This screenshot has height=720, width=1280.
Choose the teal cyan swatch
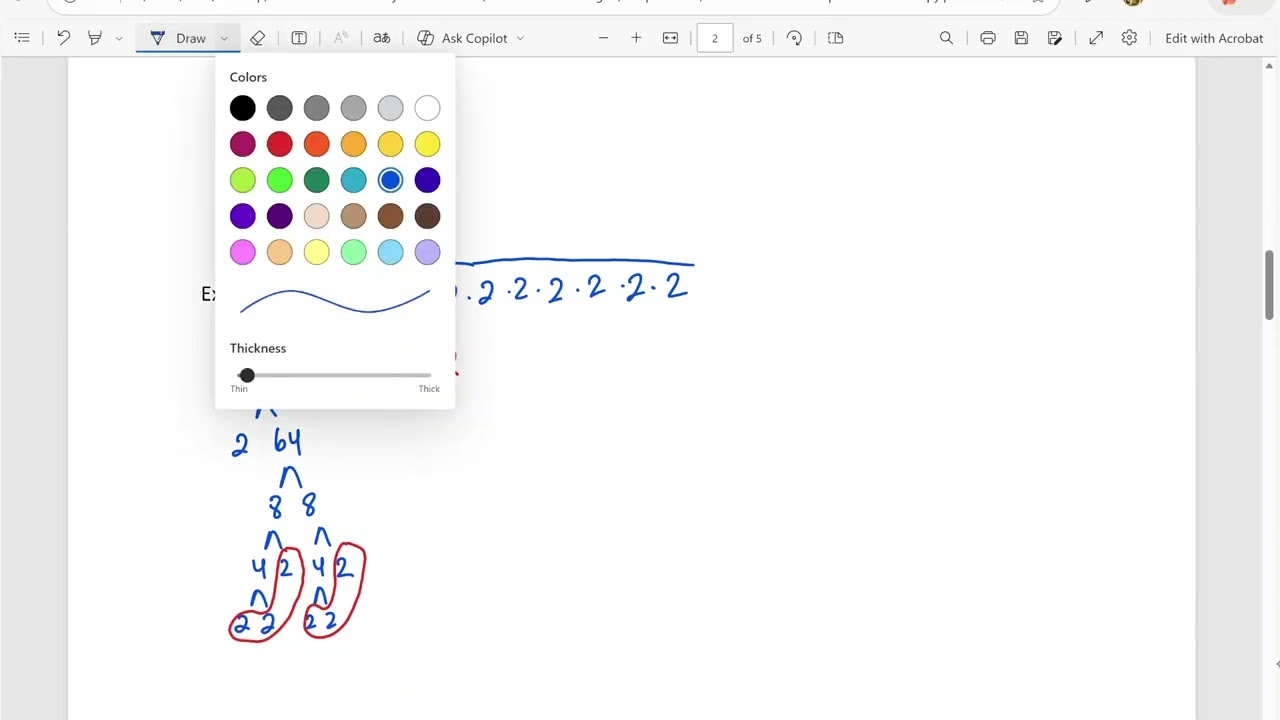click(x=353, y=180)
